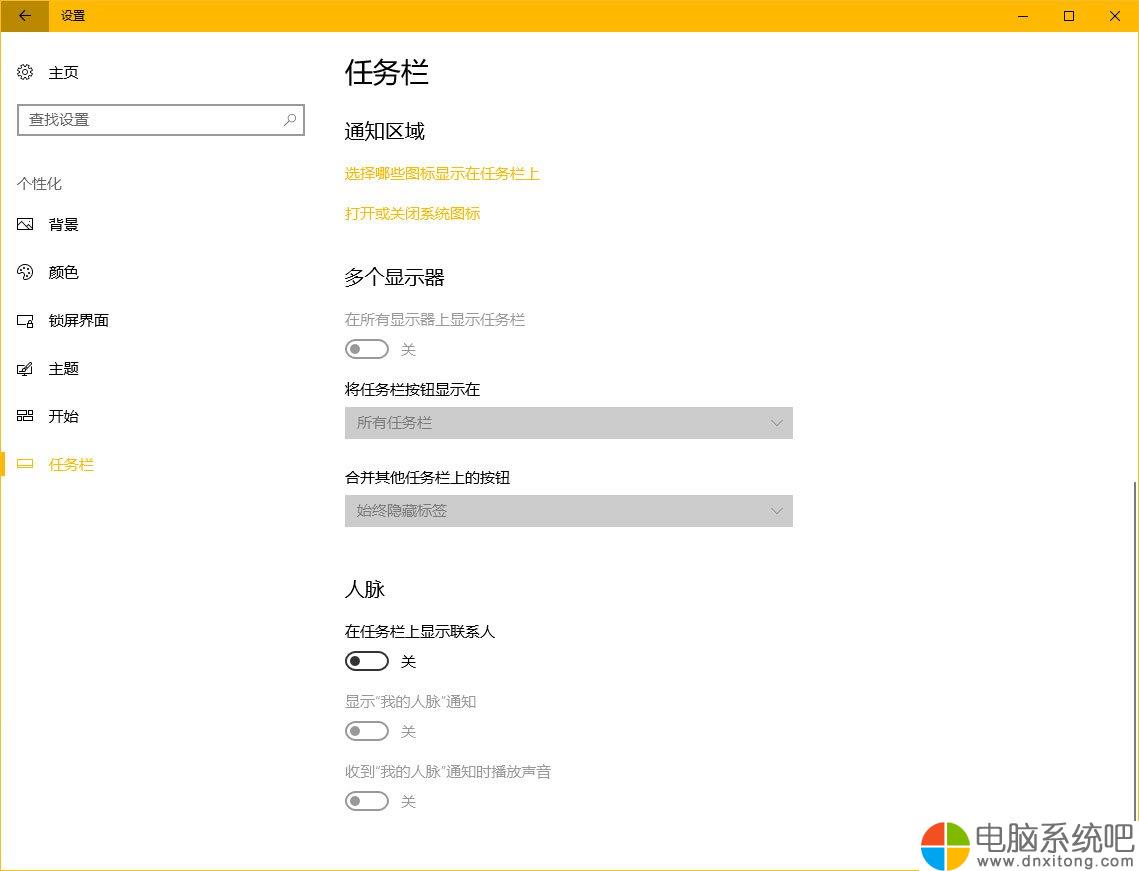Open the 始终隐藏标签 dropdown
1139x871 pixels.
569,511
